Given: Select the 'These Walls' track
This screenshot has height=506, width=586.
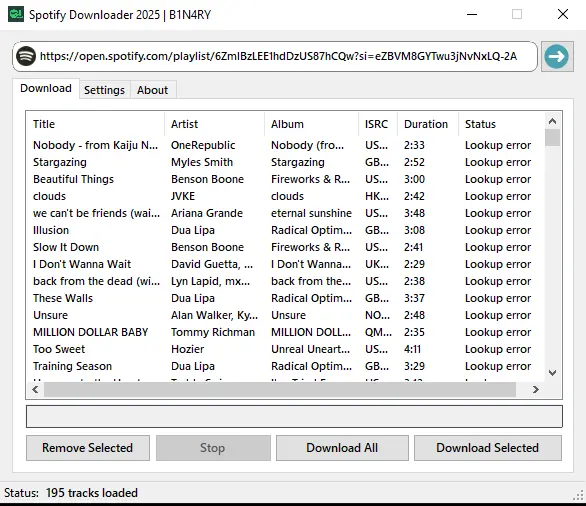Looking at the screenshot, I should coord(63,298).
